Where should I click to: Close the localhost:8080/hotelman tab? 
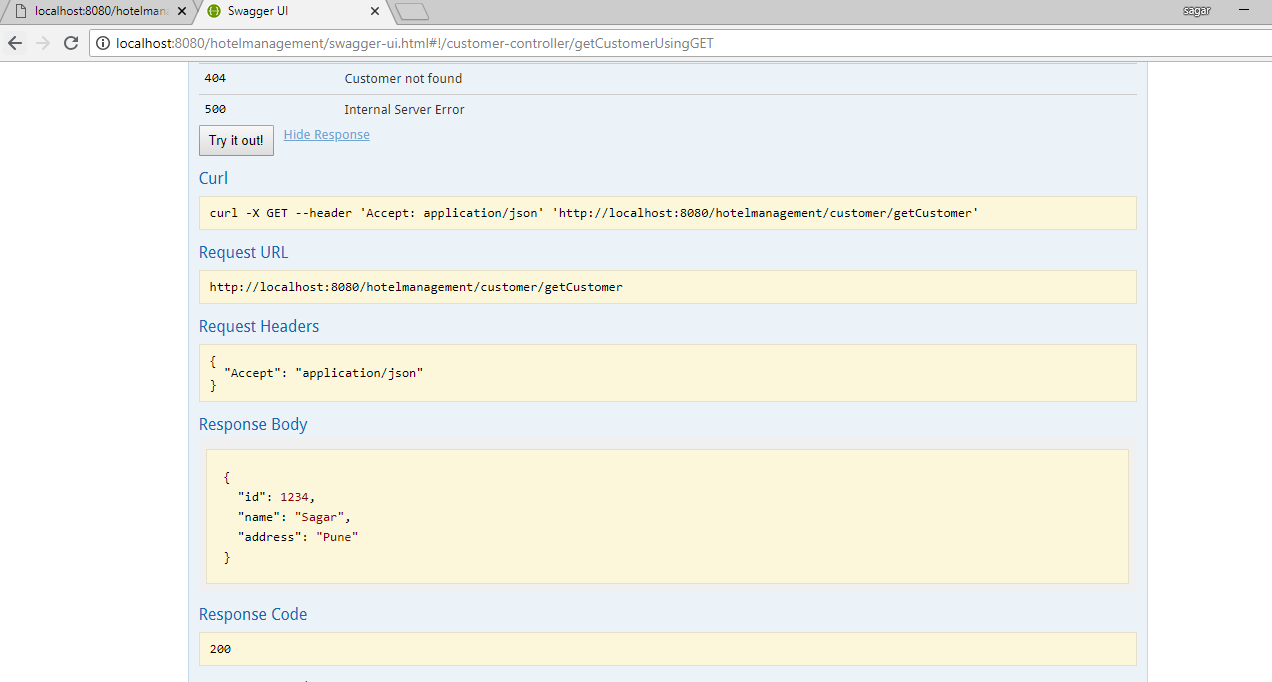click(181, 12)
